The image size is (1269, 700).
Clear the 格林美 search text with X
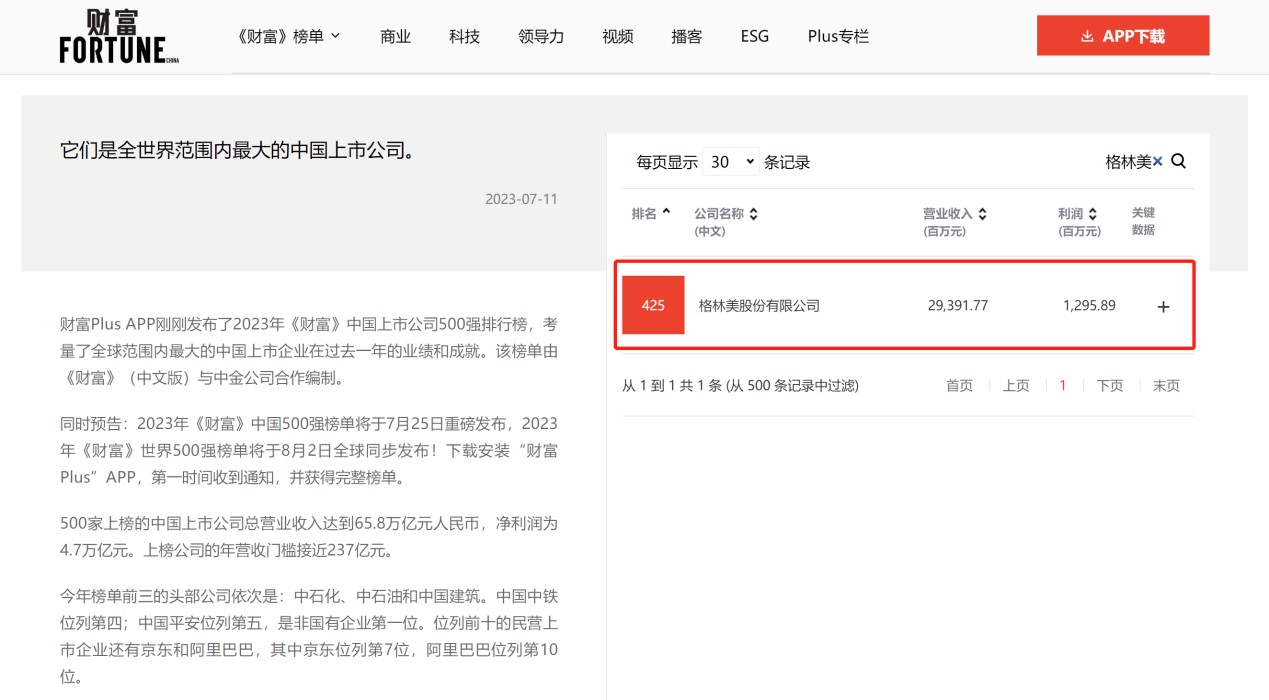tap(1158, 161)
